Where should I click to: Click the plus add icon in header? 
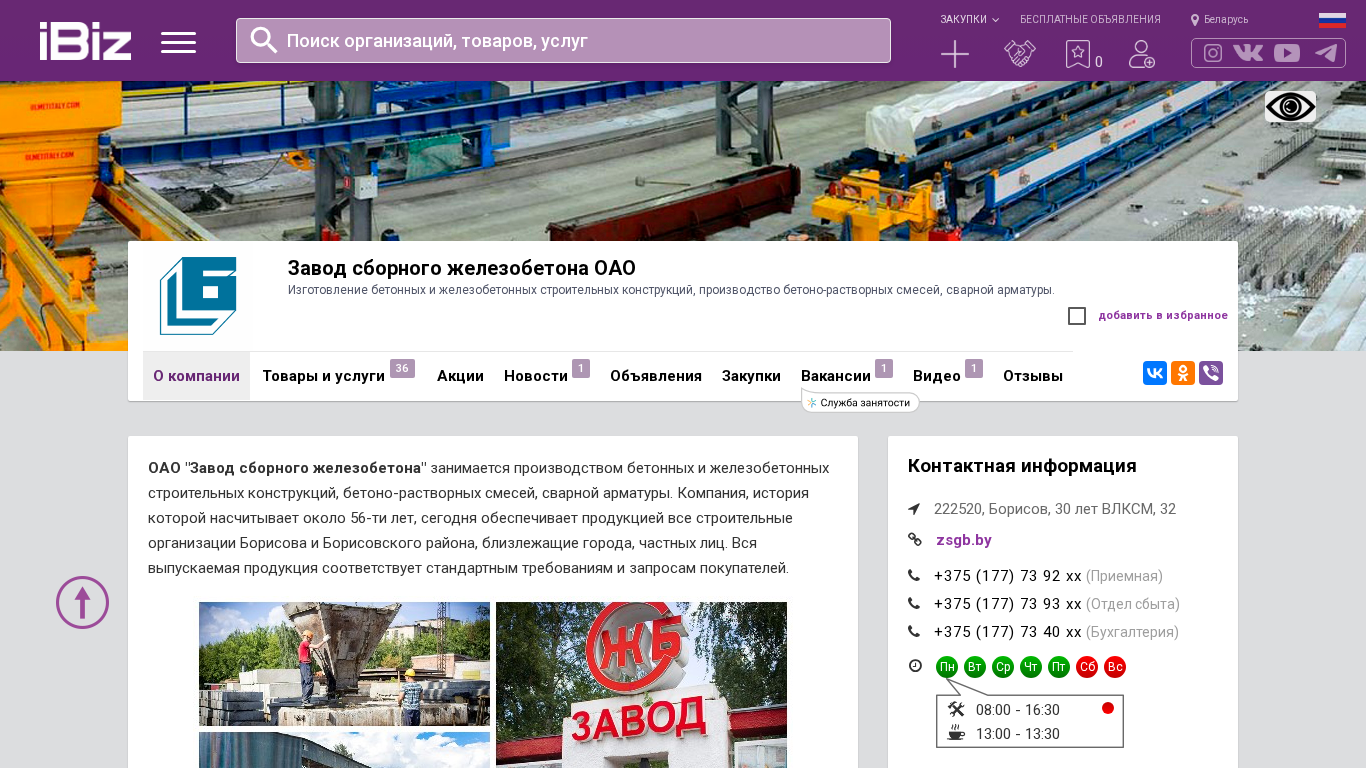pyautogui.click(x=955, y=54)
